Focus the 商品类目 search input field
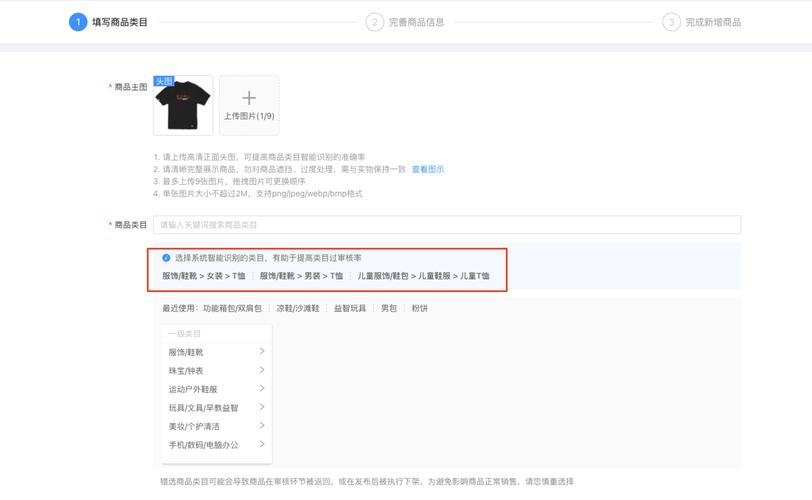The width and height of the screenshot is (812, 500). coord(447,225)
